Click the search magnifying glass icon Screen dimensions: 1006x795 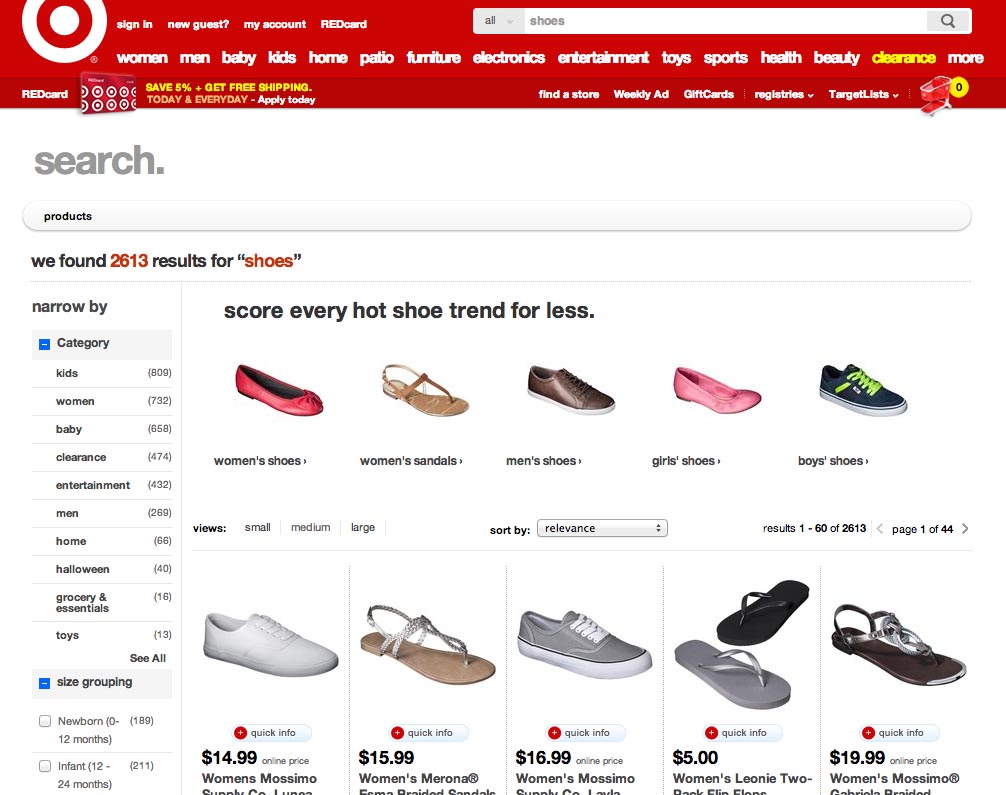click(x=946, y=20)
